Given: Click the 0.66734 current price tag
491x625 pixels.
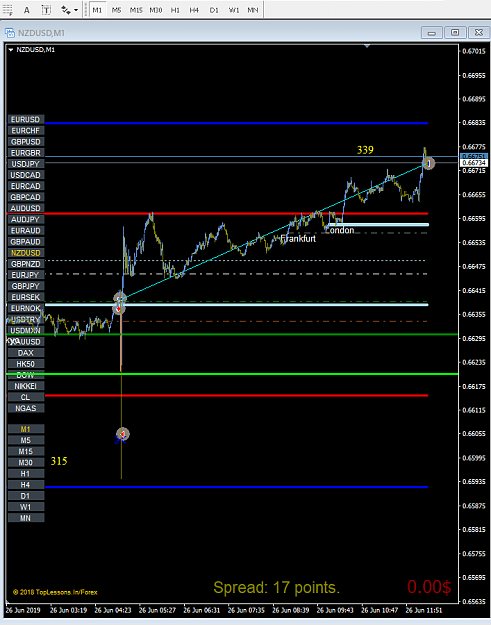Looking at the screenshot, I should click(x=474, y=163).
